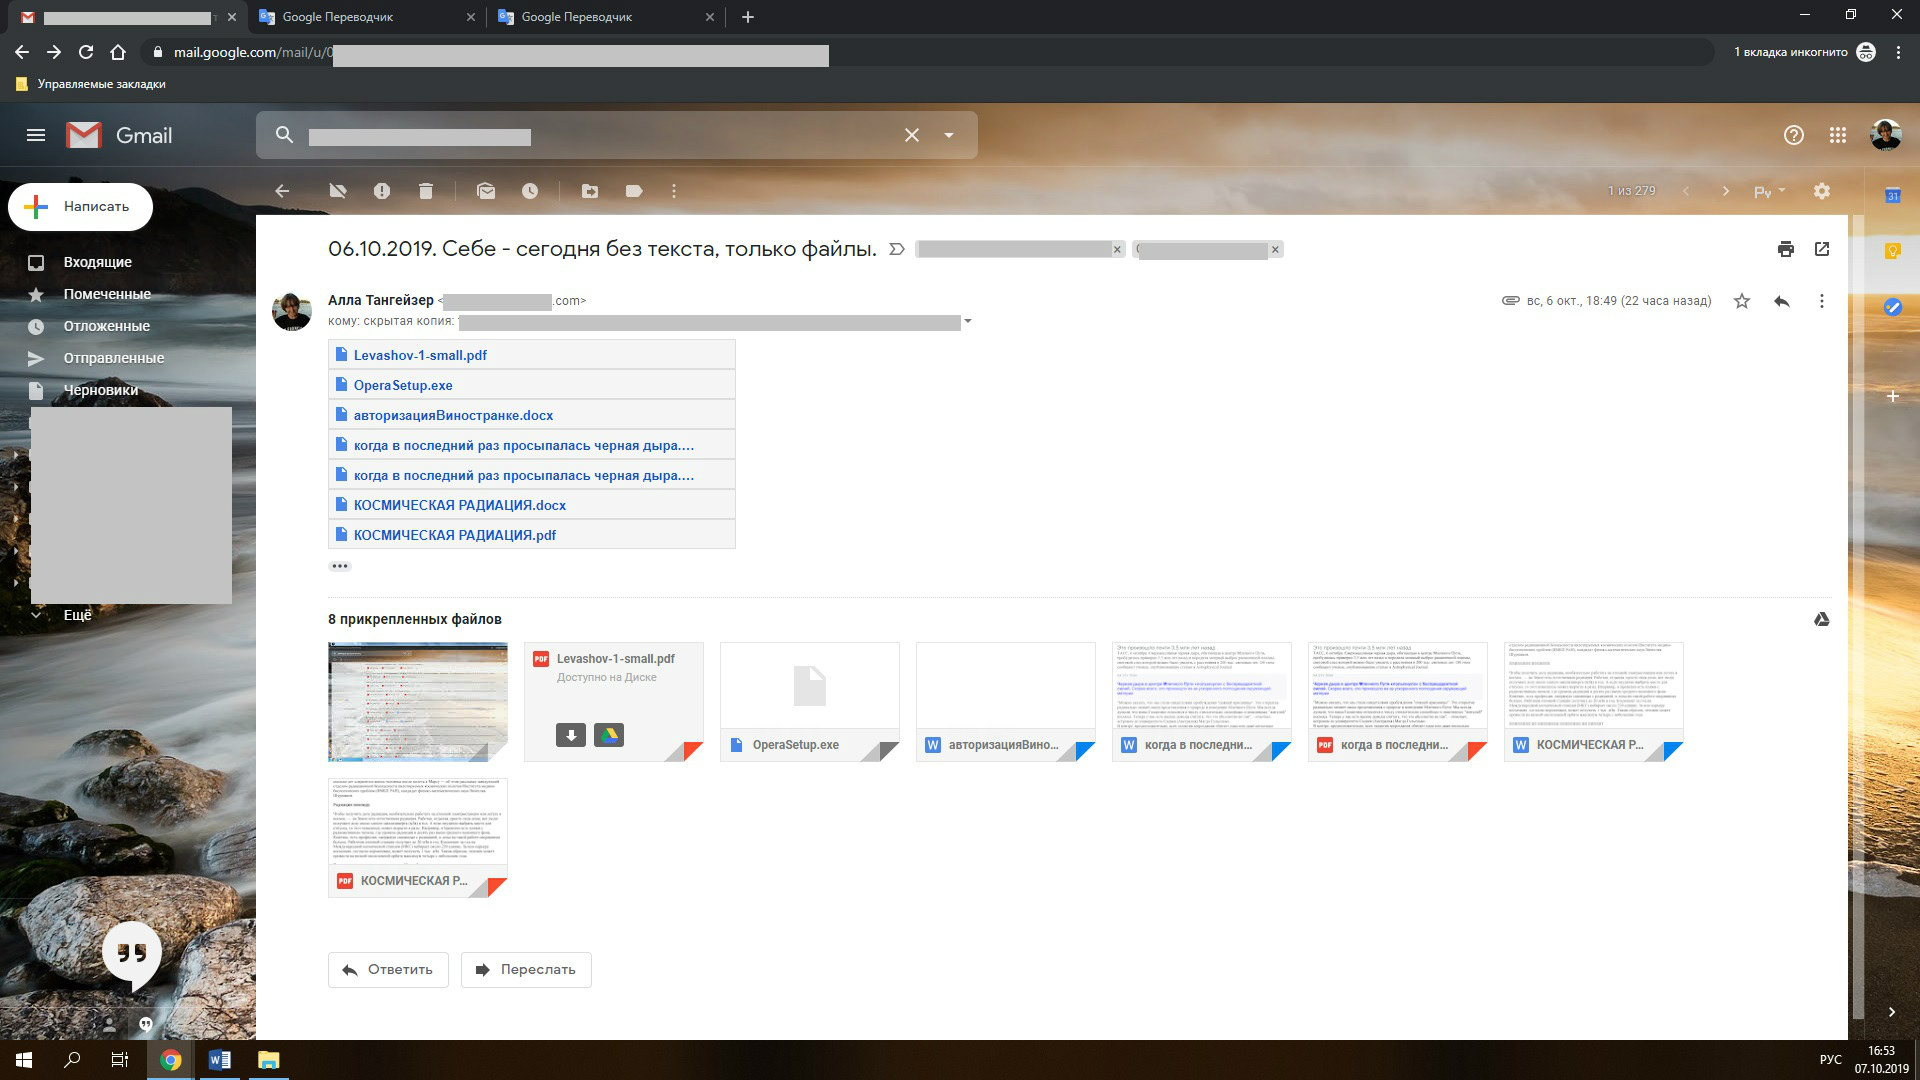Open the labels tag icon
The image size is (1920, 1080).
click(634, 191)
